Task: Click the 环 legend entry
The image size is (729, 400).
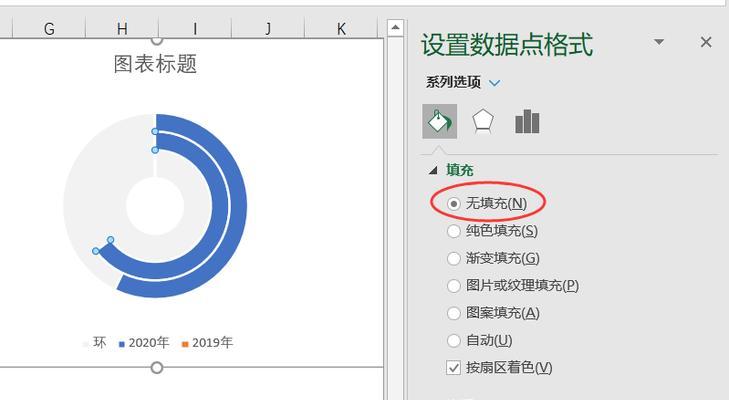Action: [95, 343]
